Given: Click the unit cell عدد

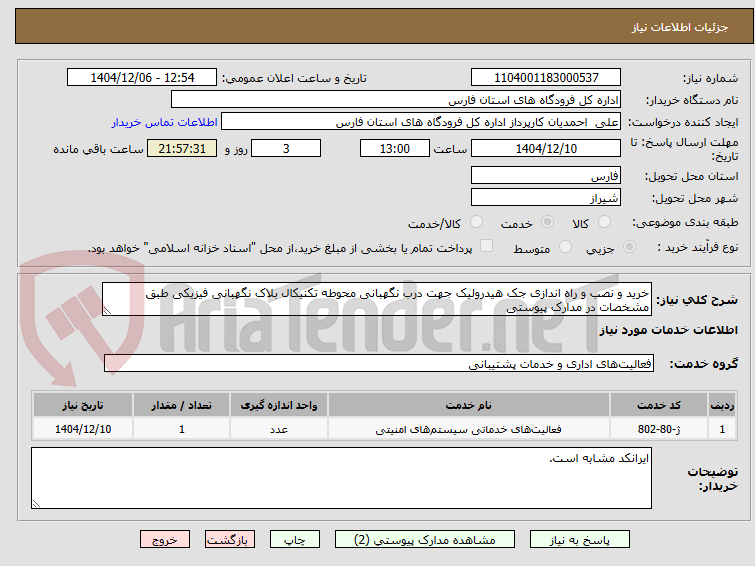Looking at the screenshot, I should 279,429.
